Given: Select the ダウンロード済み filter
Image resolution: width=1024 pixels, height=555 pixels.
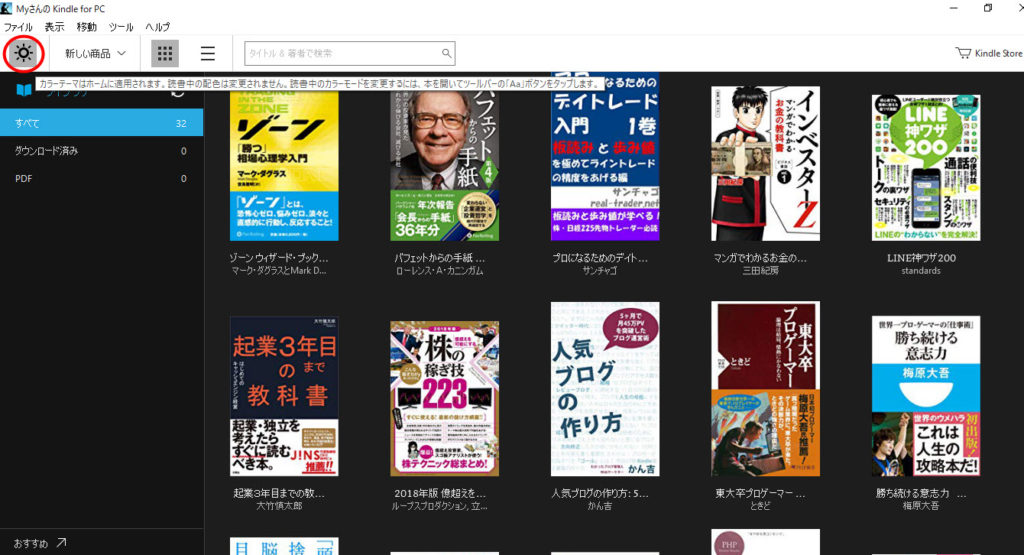Looking at the screenshot, I should [101, 151].
